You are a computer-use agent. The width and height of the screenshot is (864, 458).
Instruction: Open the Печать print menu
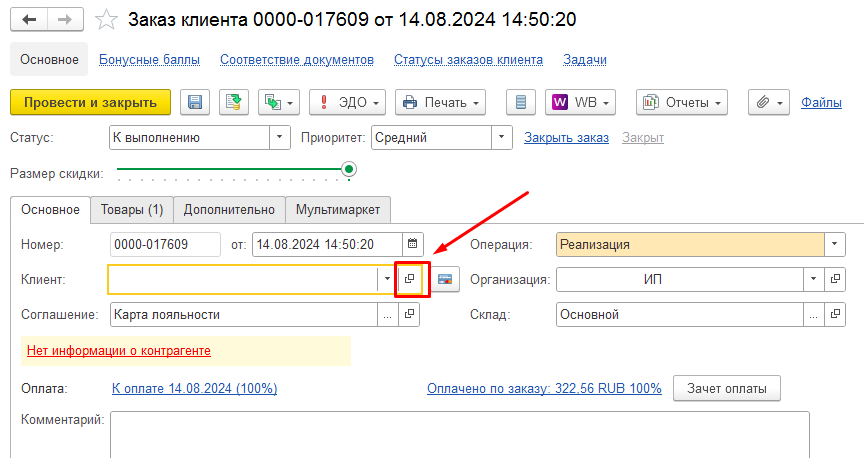[440, 103]
